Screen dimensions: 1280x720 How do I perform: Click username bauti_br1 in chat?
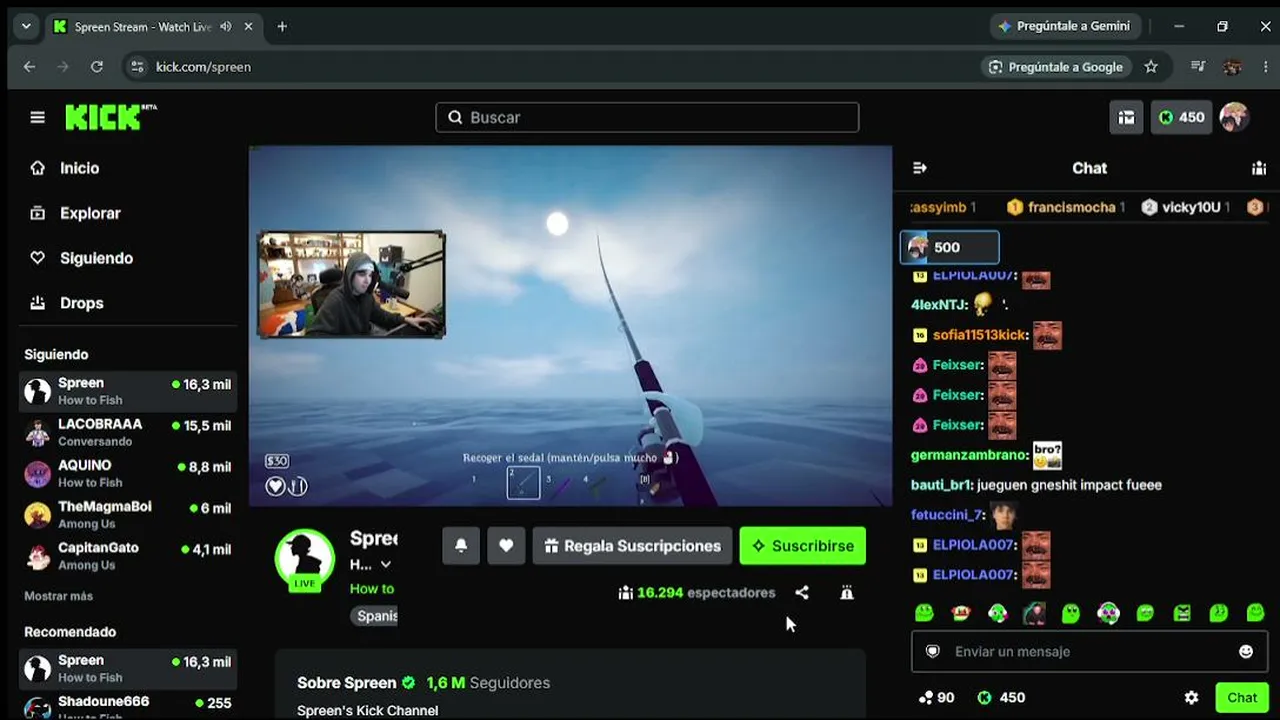[942, 485]
